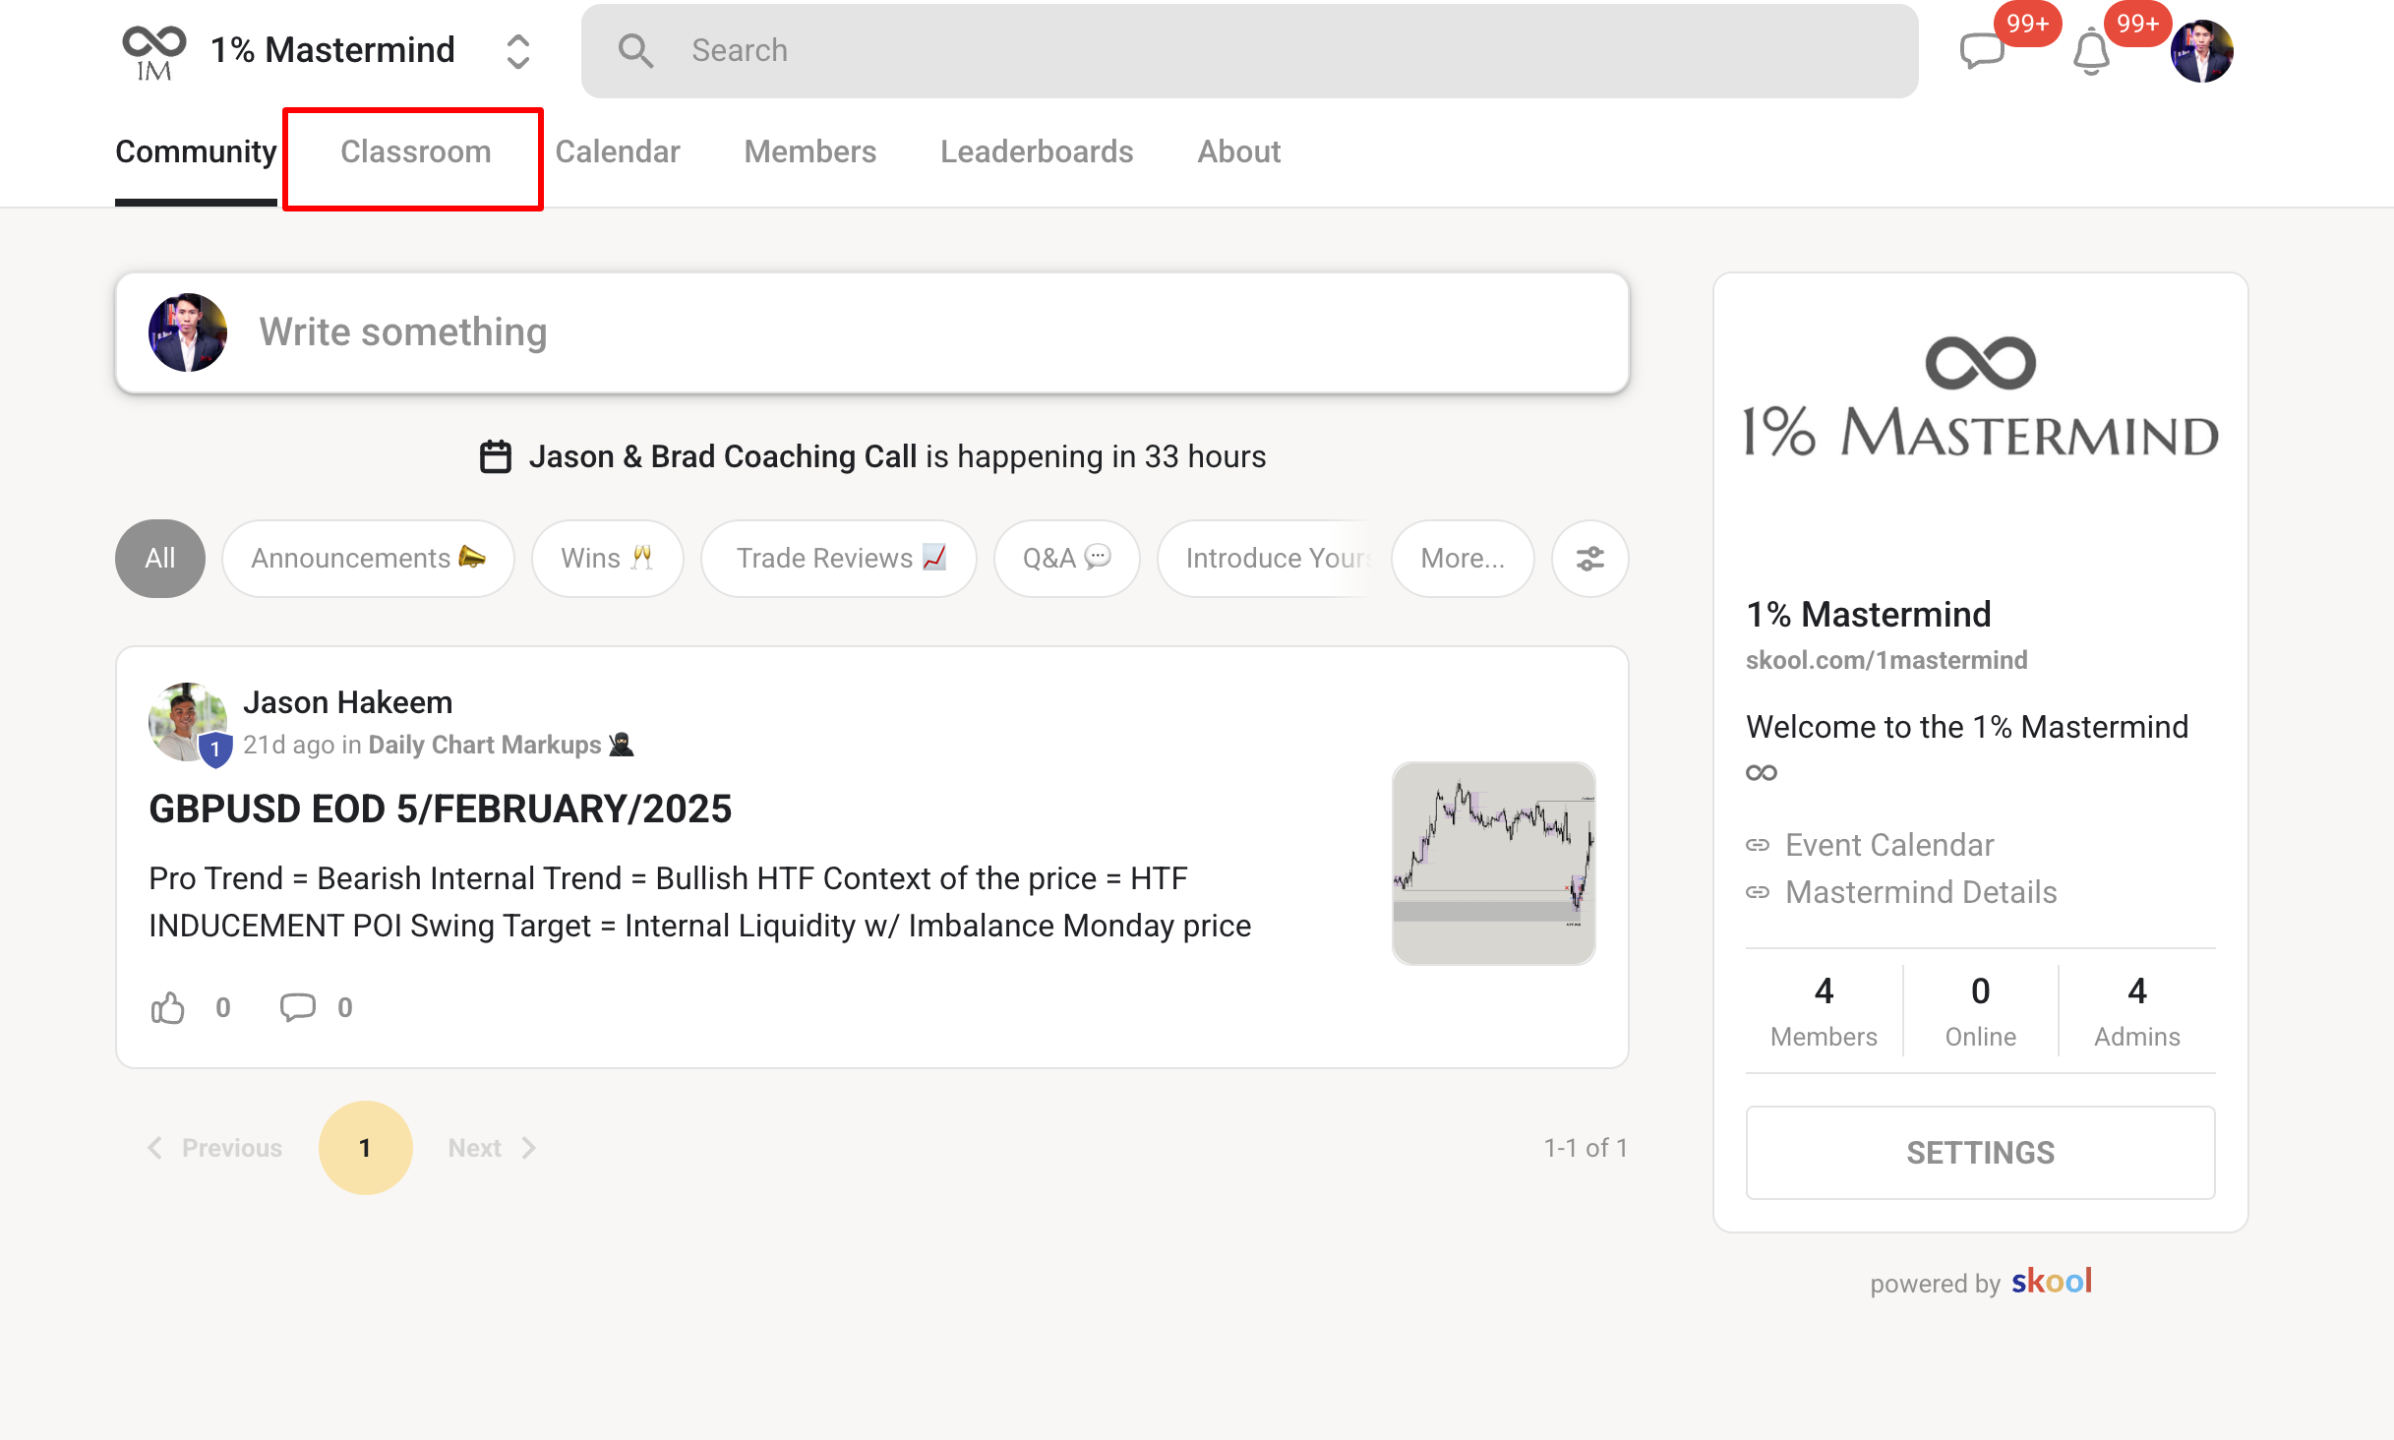This screenshot has height=1440, width=2394.
Task: Click the 1% Mastermind infinity logo
Action: click(154, 51)
